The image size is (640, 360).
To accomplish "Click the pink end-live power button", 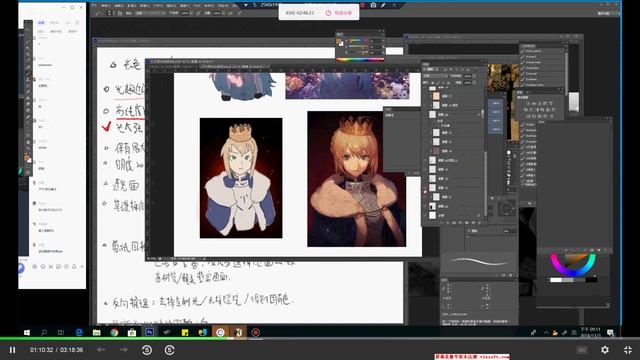I will click(328, 13).
